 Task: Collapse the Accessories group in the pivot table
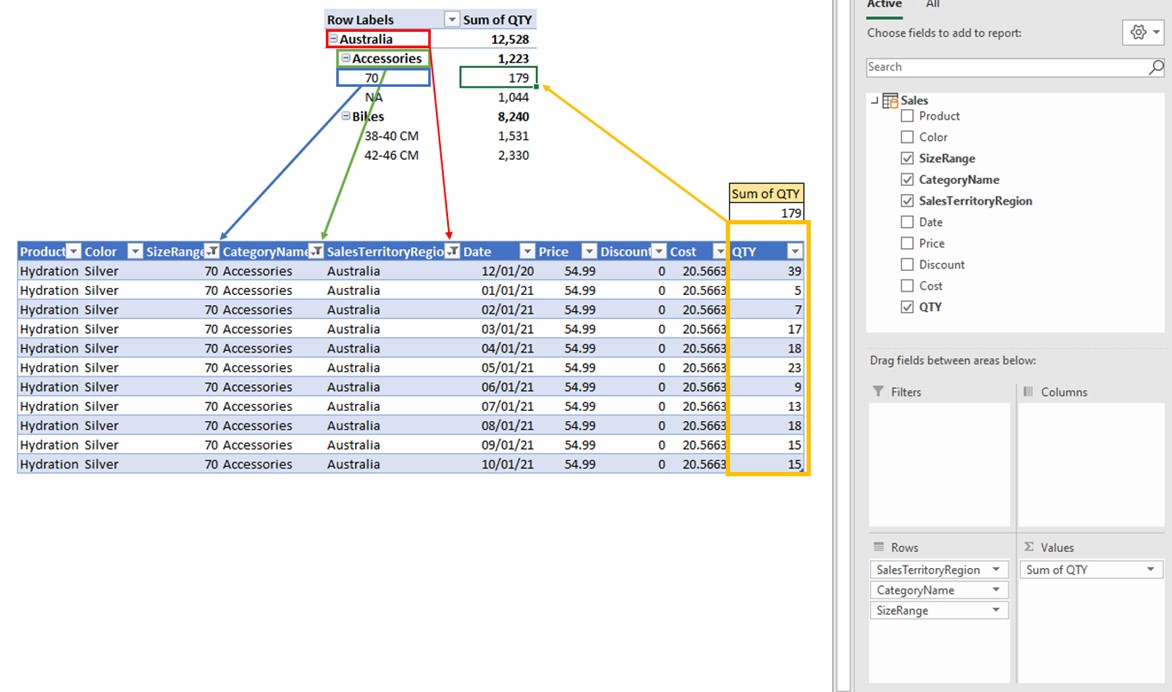[x=345, y=58]
